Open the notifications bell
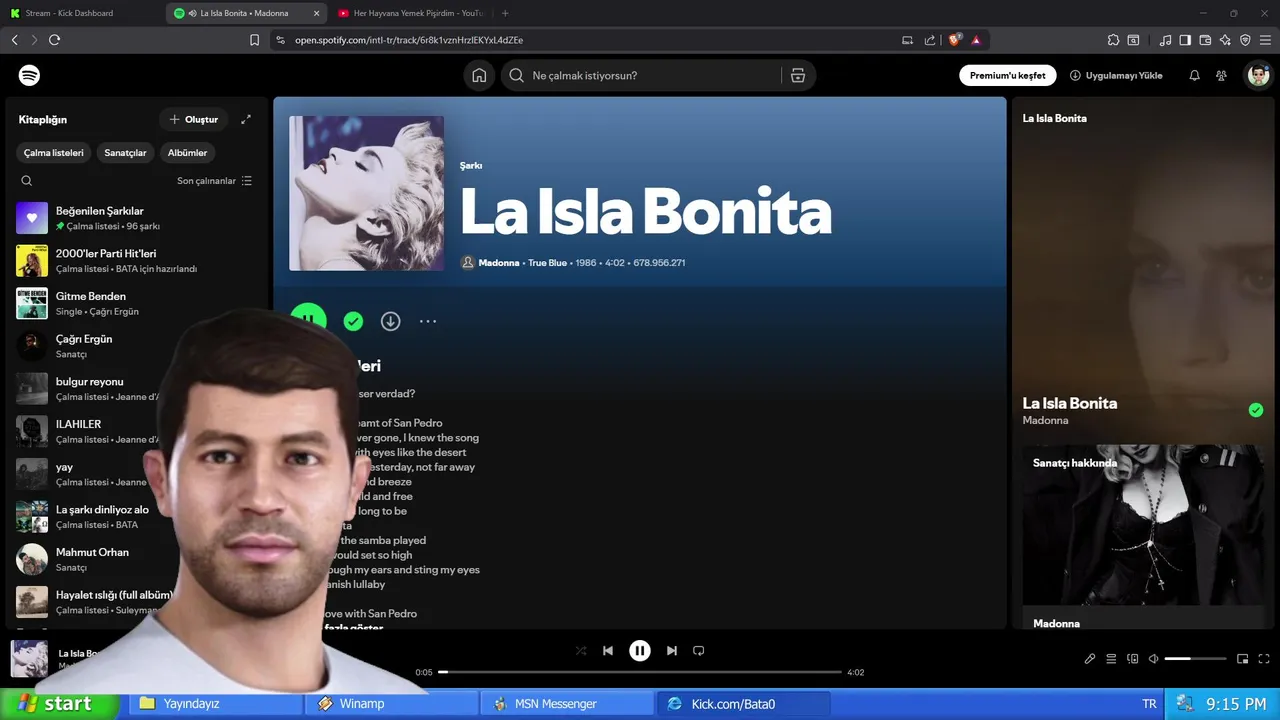 1194,76
